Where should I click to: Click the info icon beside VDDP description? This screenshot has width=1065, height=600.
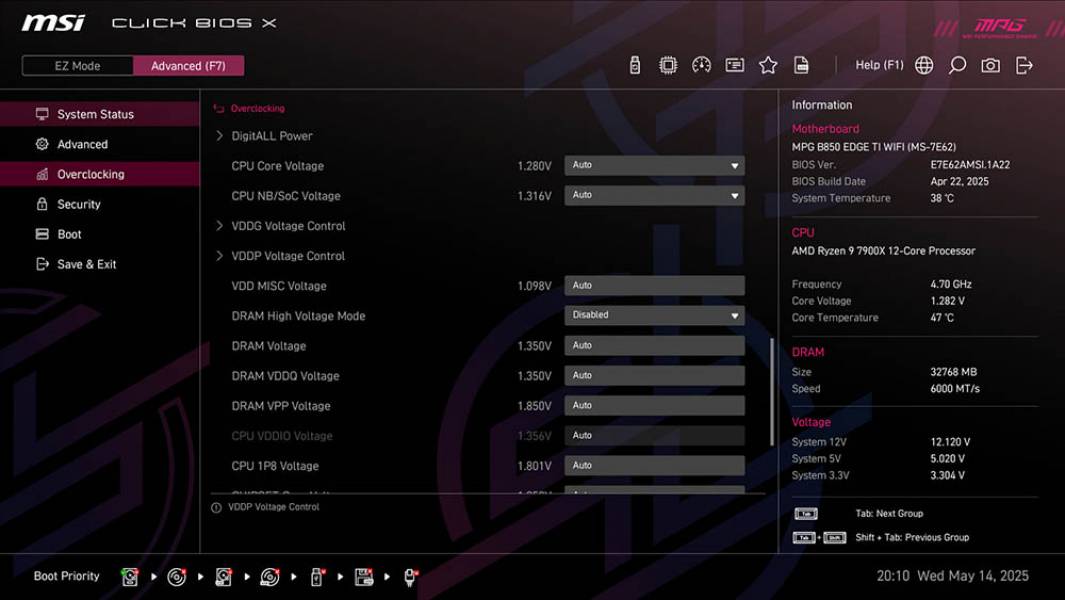216,508
